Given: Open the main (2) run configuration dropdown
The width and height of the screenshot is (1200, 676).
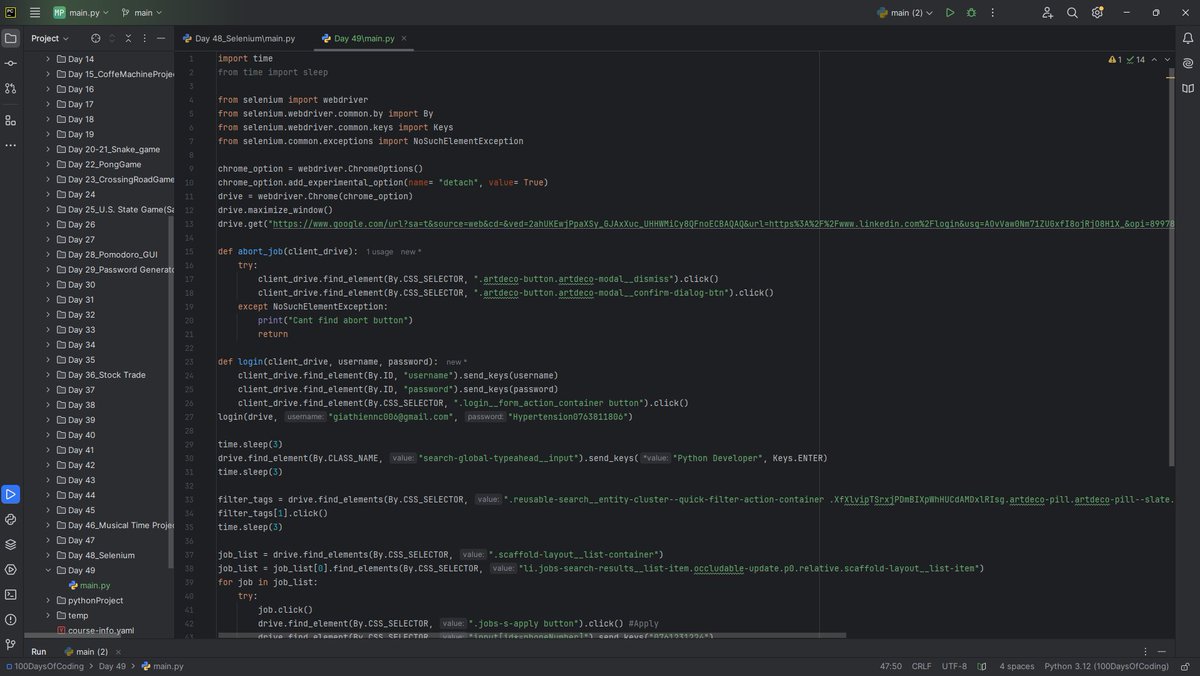Looking at the screenshot, I should click(x=904, y=13).
